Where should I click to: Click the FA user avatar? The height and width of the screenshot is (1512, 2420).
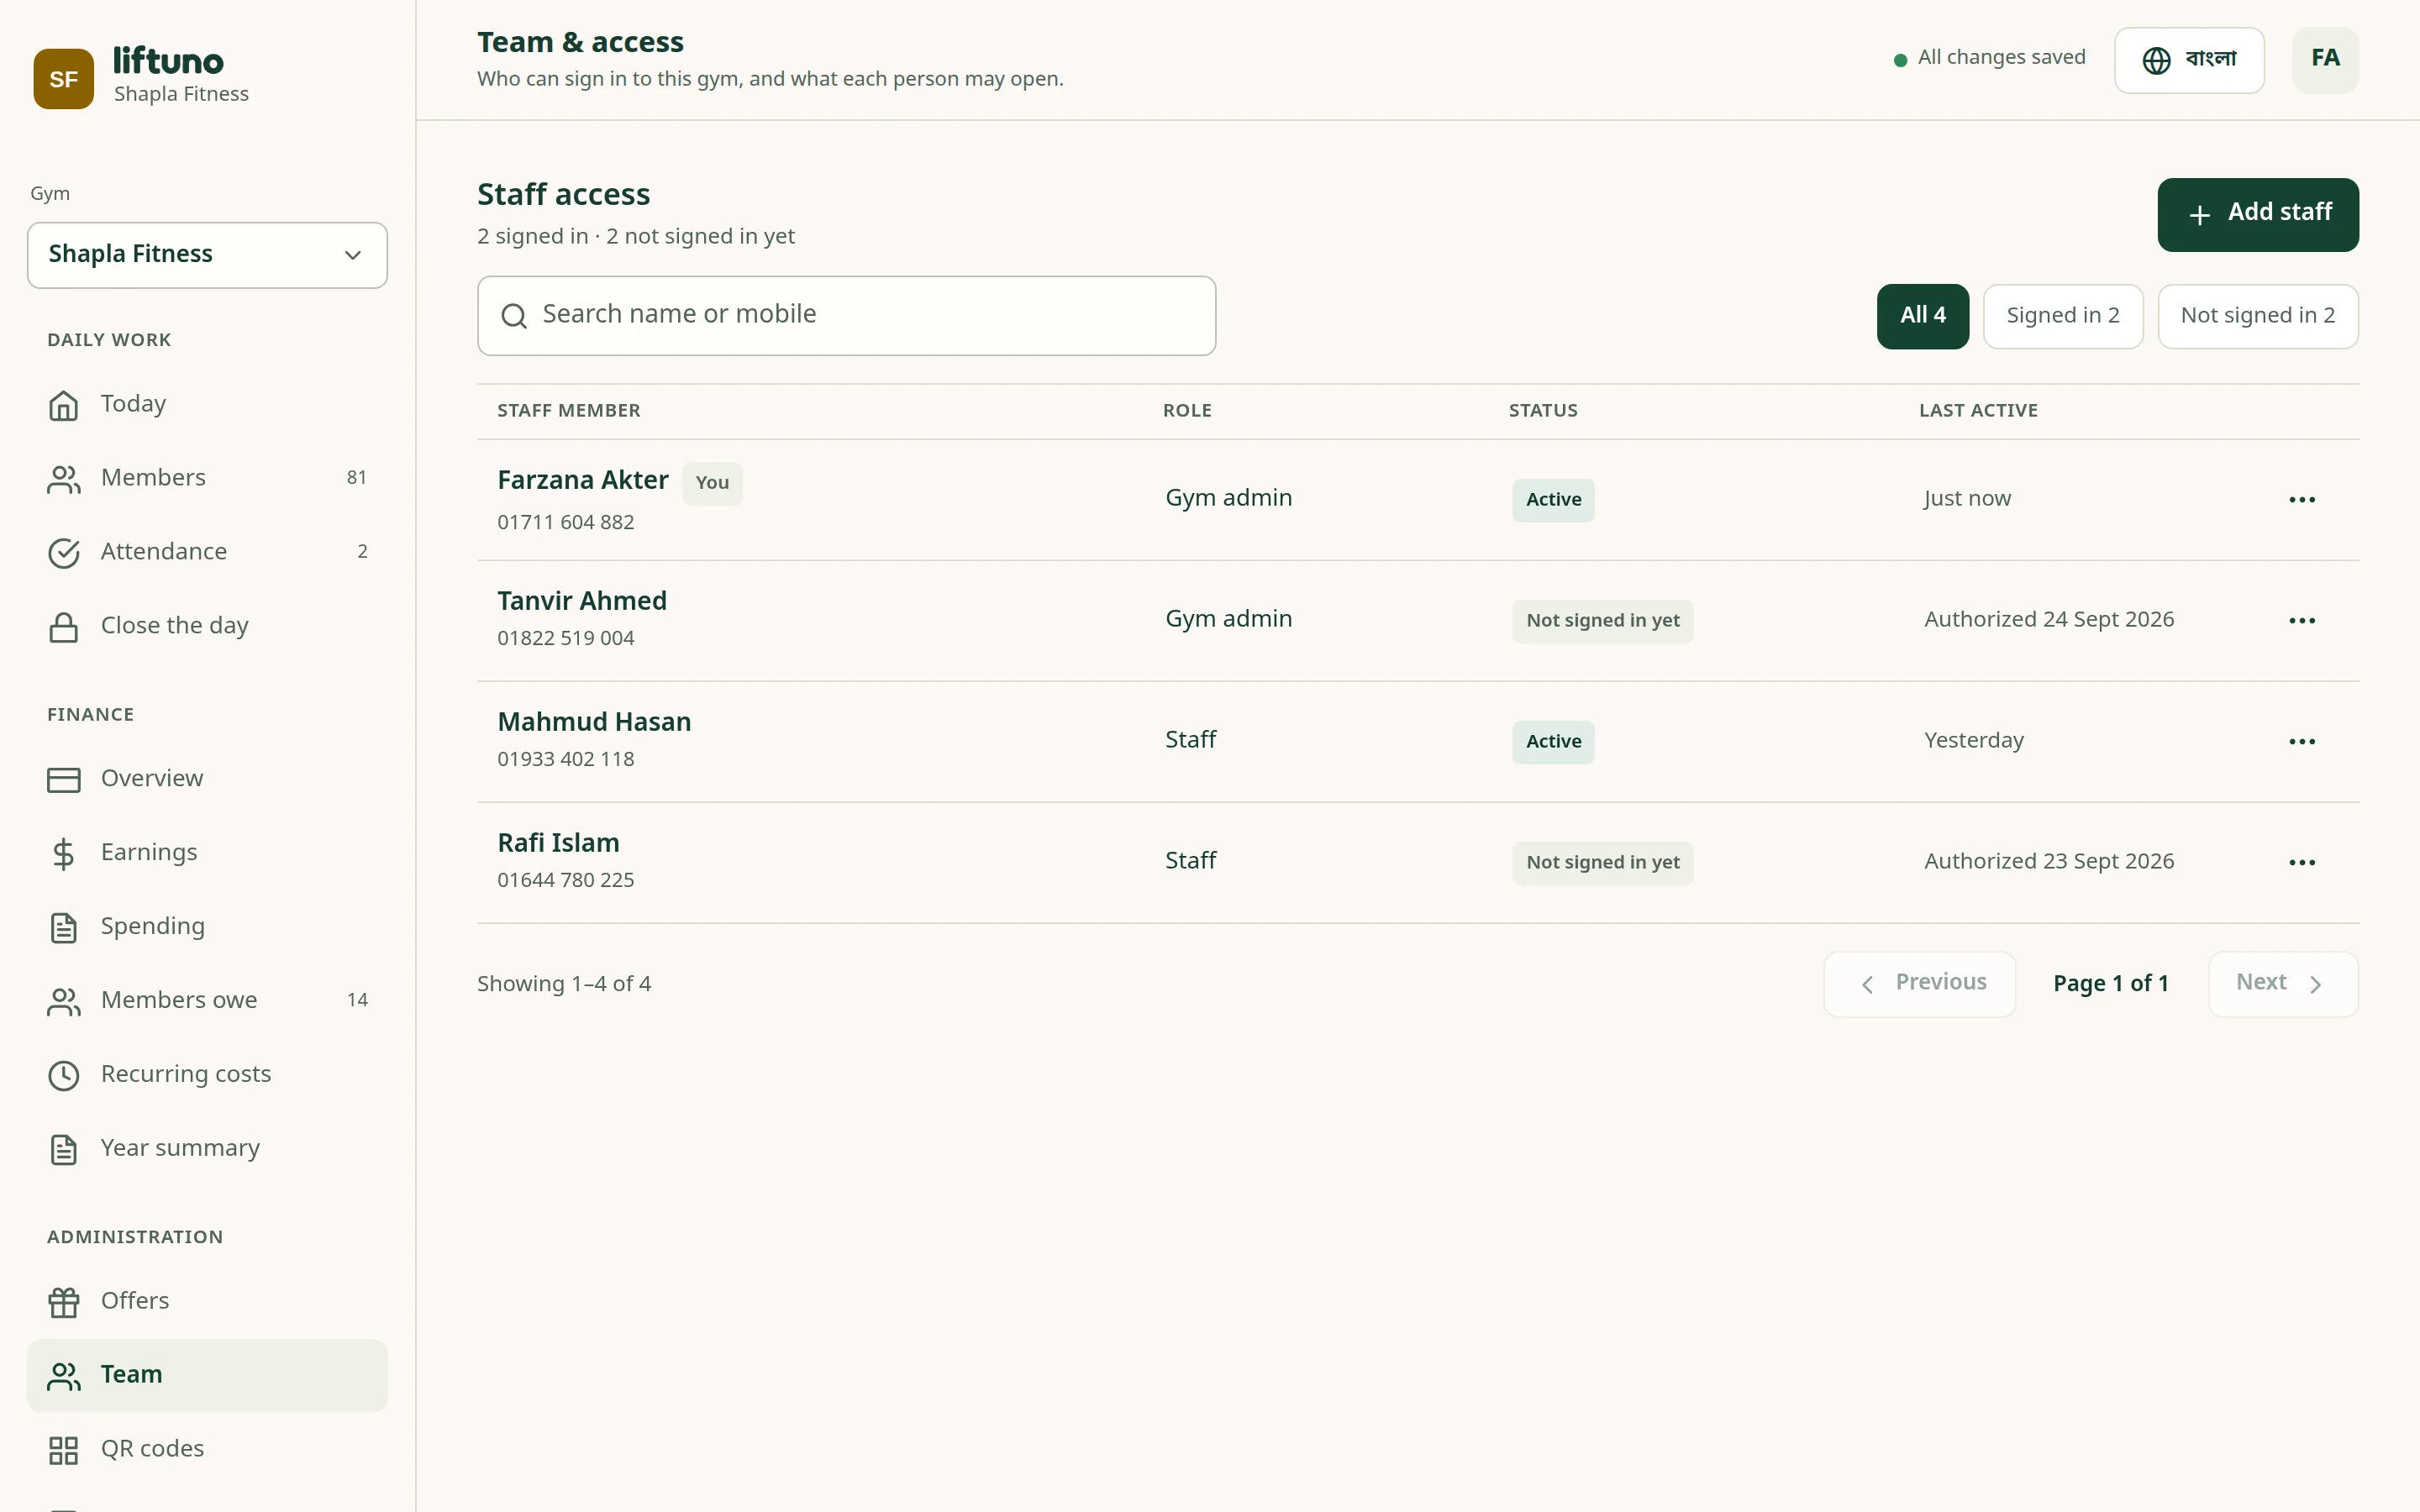(2325, 60)
